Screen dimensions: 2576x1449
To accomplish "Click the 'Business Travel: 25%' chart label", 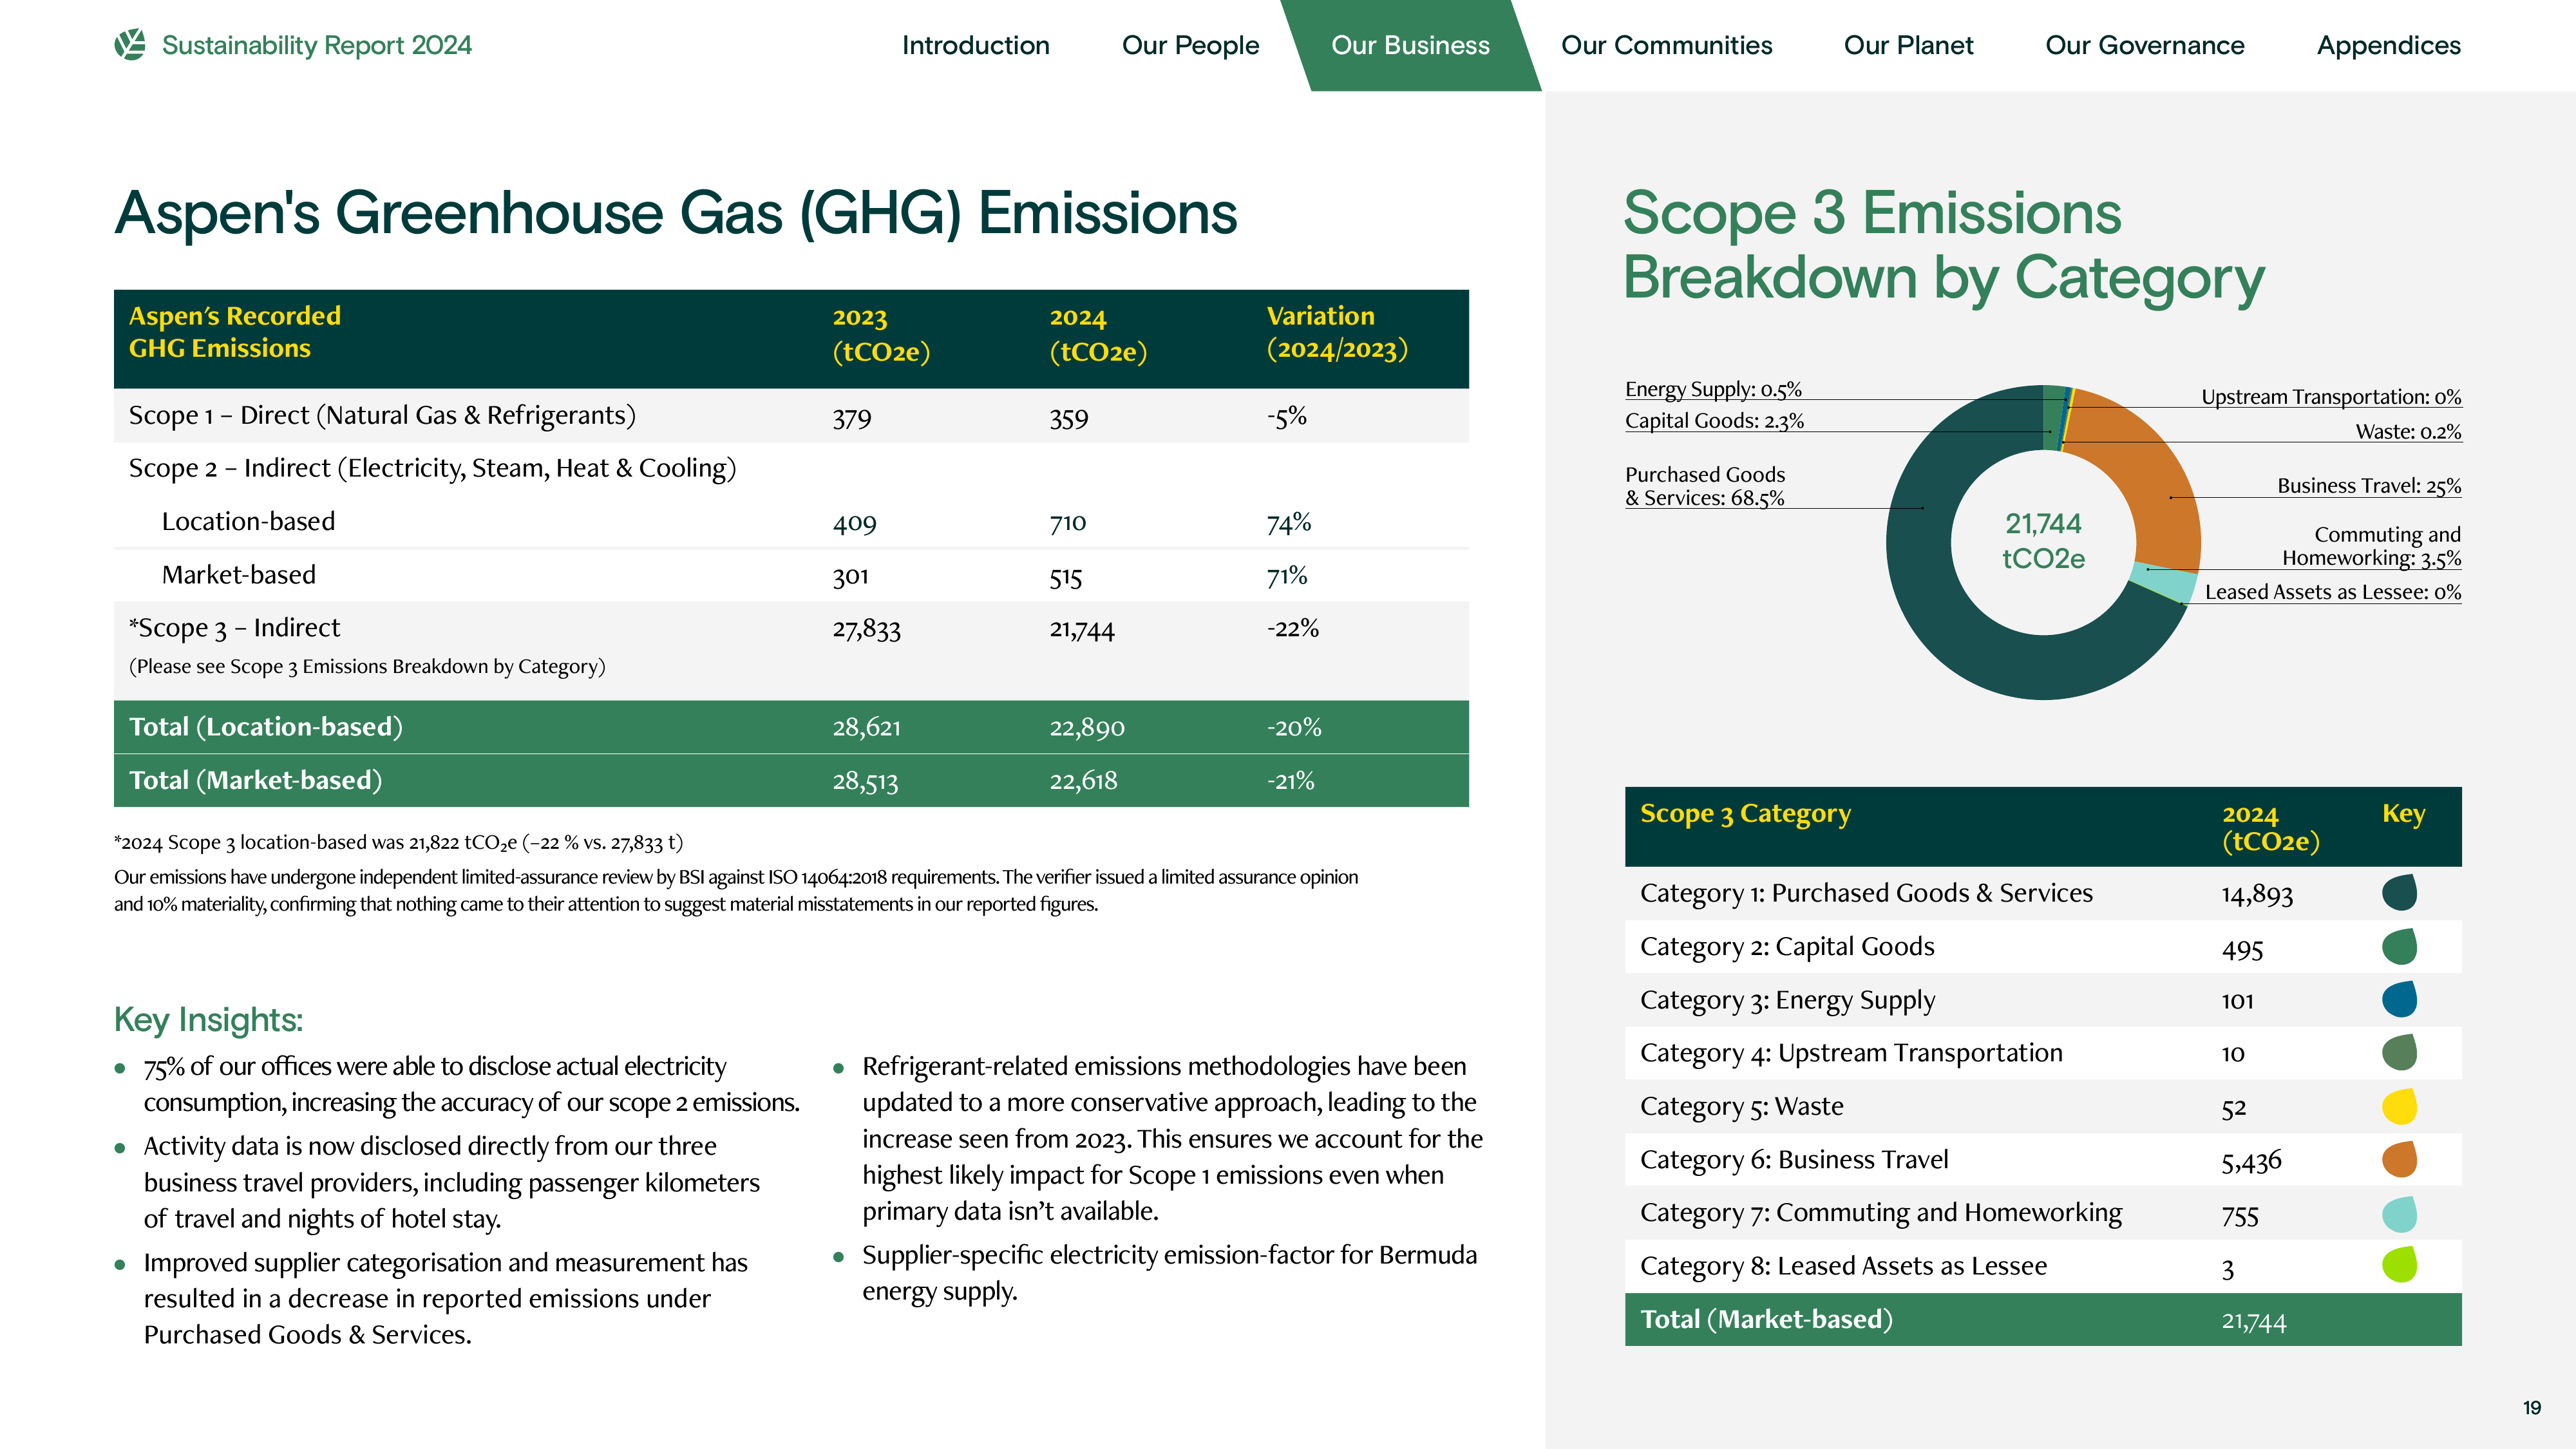I will click(2369, 486).
